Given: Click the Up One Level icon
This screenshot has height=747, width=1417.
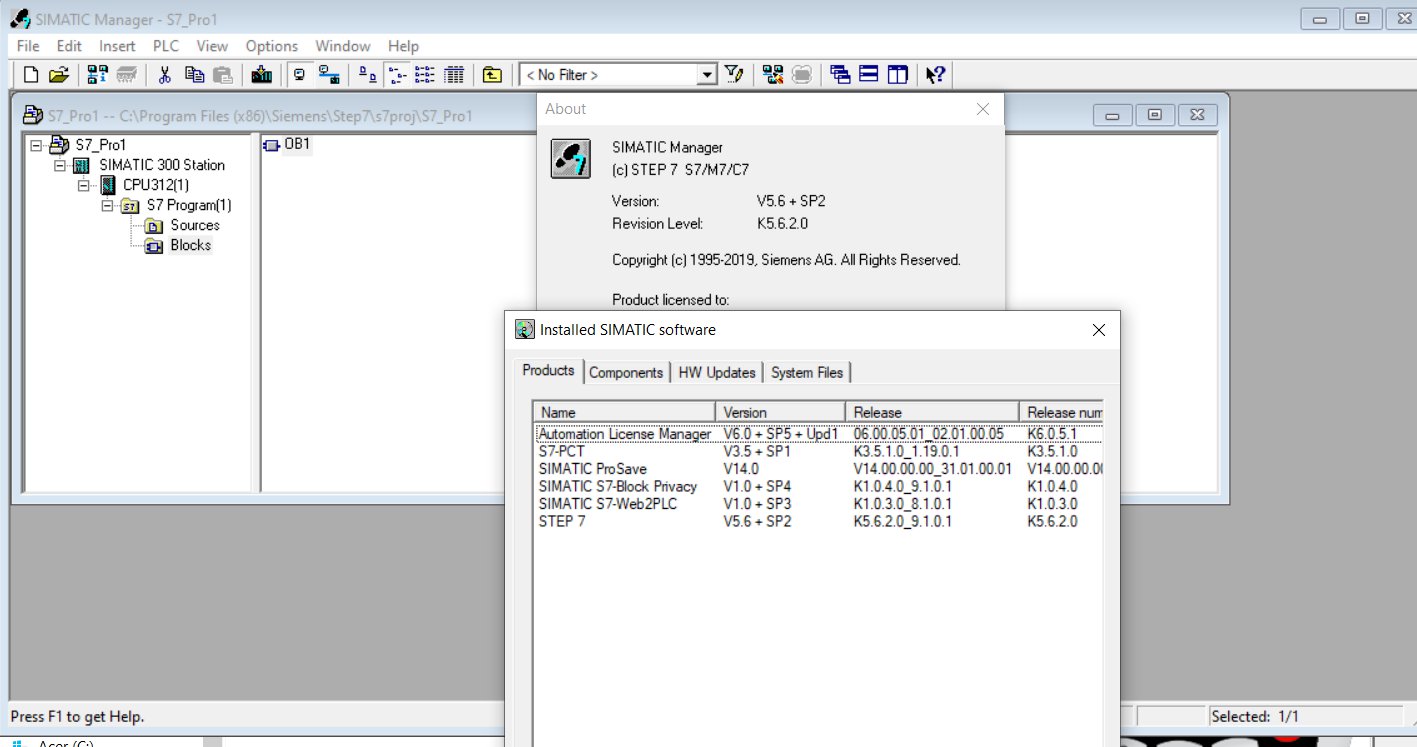Looking at the screenshot, I should pyautogui.click(x=492, y=74).
